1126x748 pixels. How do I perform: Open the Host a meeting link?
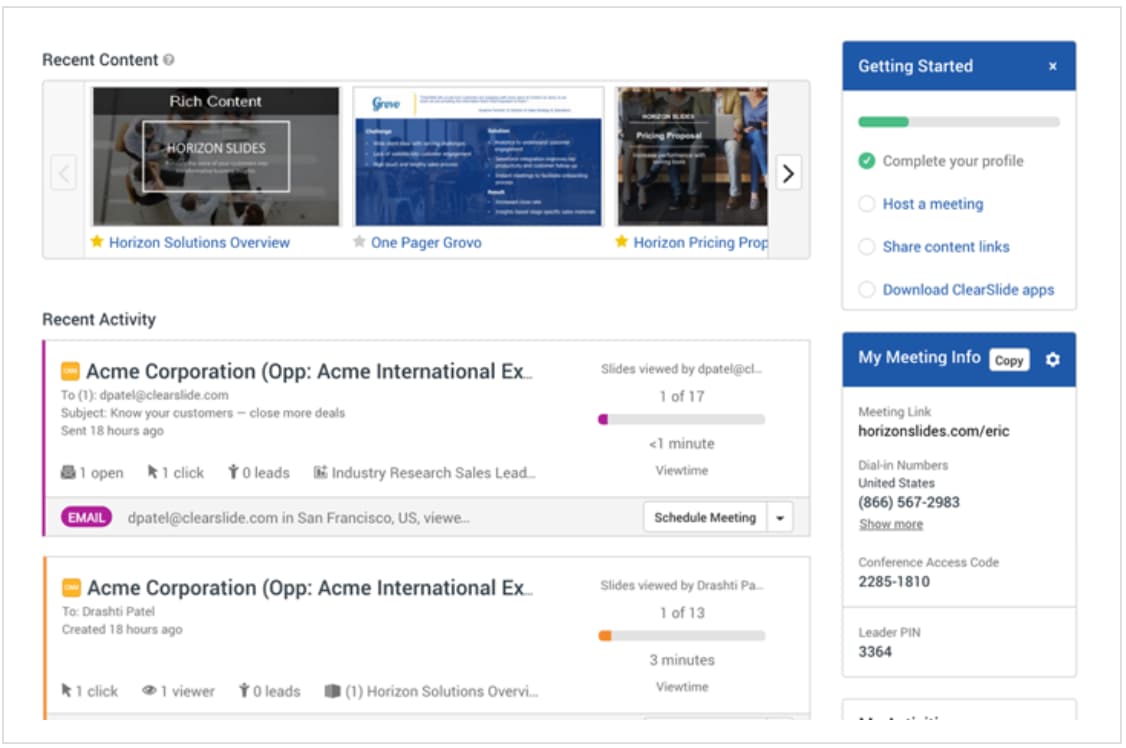[933, 204]
